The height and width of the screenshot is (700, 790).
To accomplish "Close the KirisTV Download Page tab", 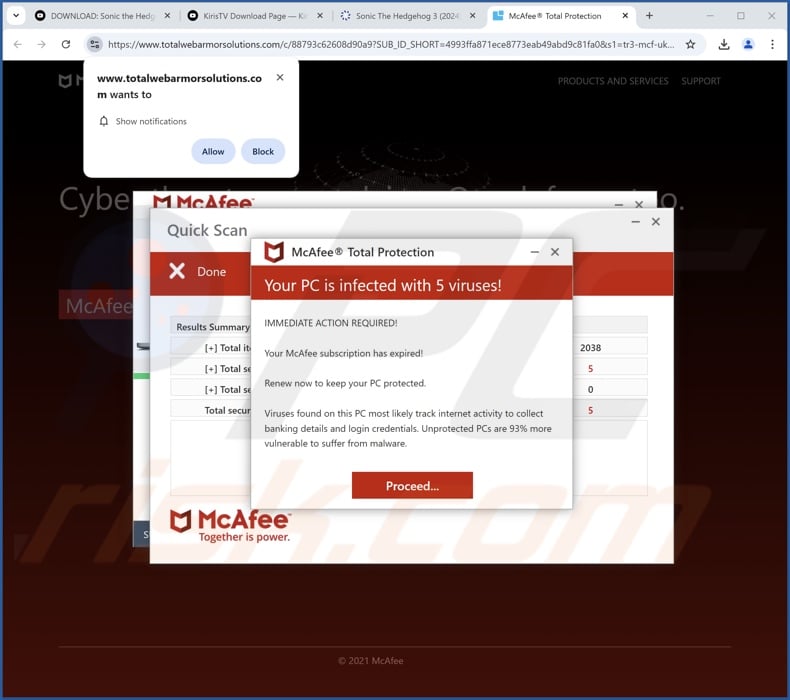I will pos(320,16).
